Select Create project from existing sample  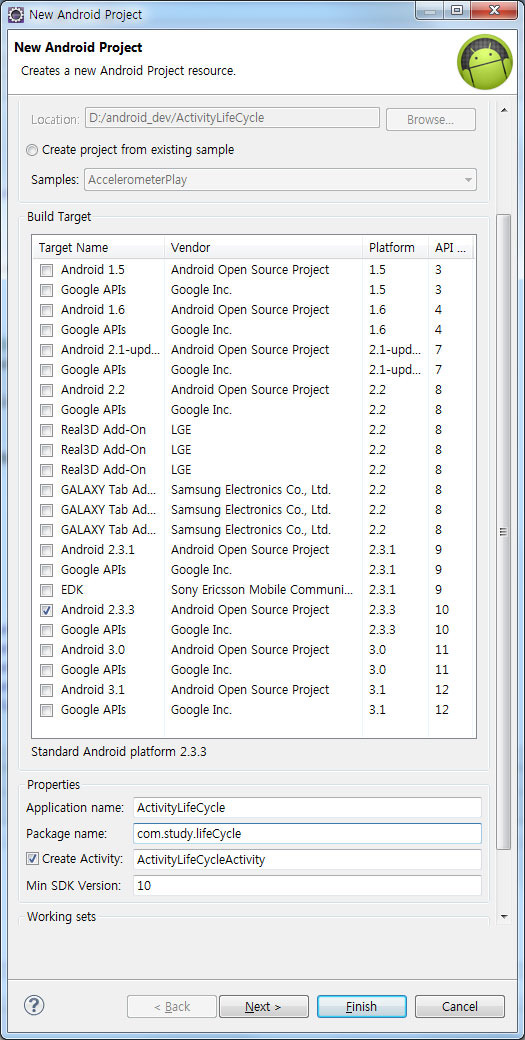32,151
